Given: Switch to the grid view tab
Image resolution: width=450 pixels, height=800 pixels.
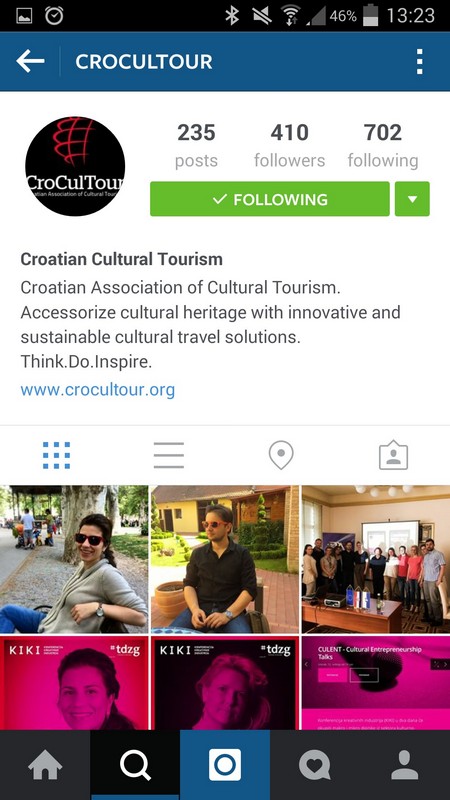Looking at the screenshot, I should click(x=56, y=455).
